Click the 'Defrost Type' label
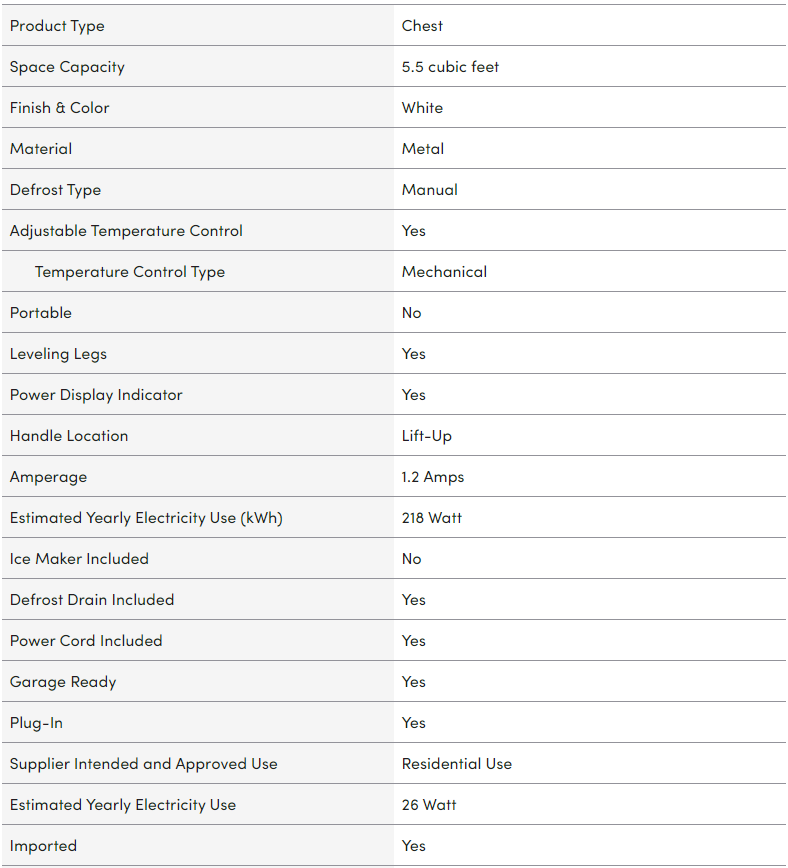 click(x=55, y=190)
